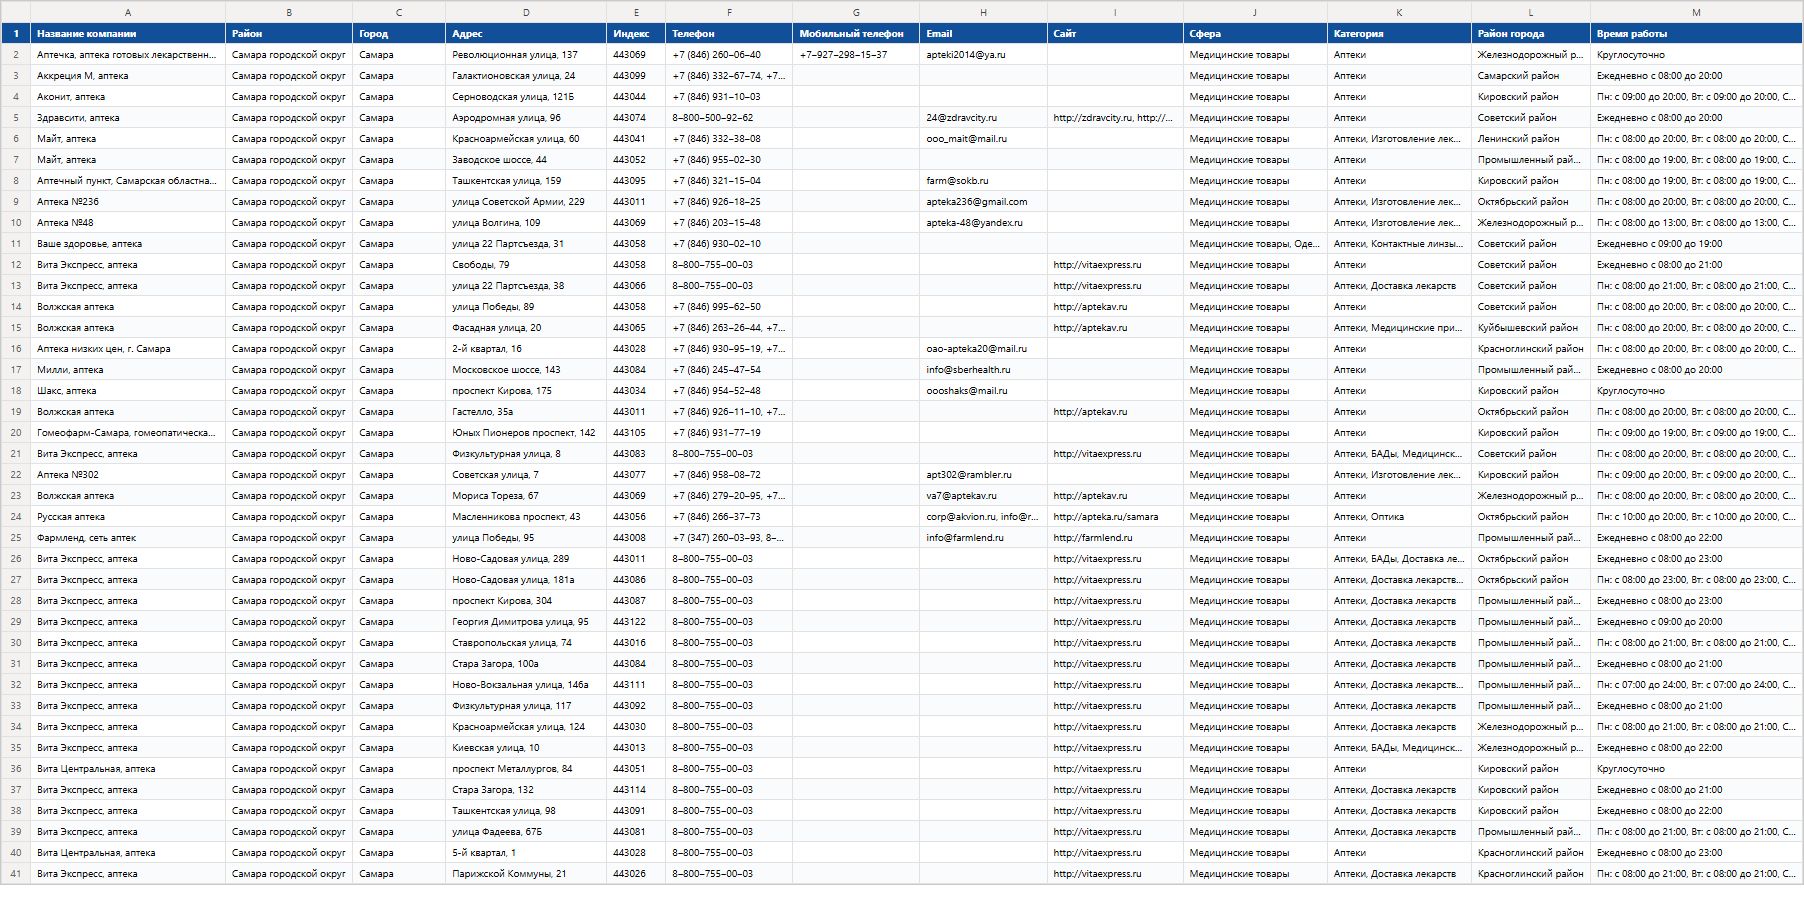Click the 'Сфера' header cell

coord(1255,34)
